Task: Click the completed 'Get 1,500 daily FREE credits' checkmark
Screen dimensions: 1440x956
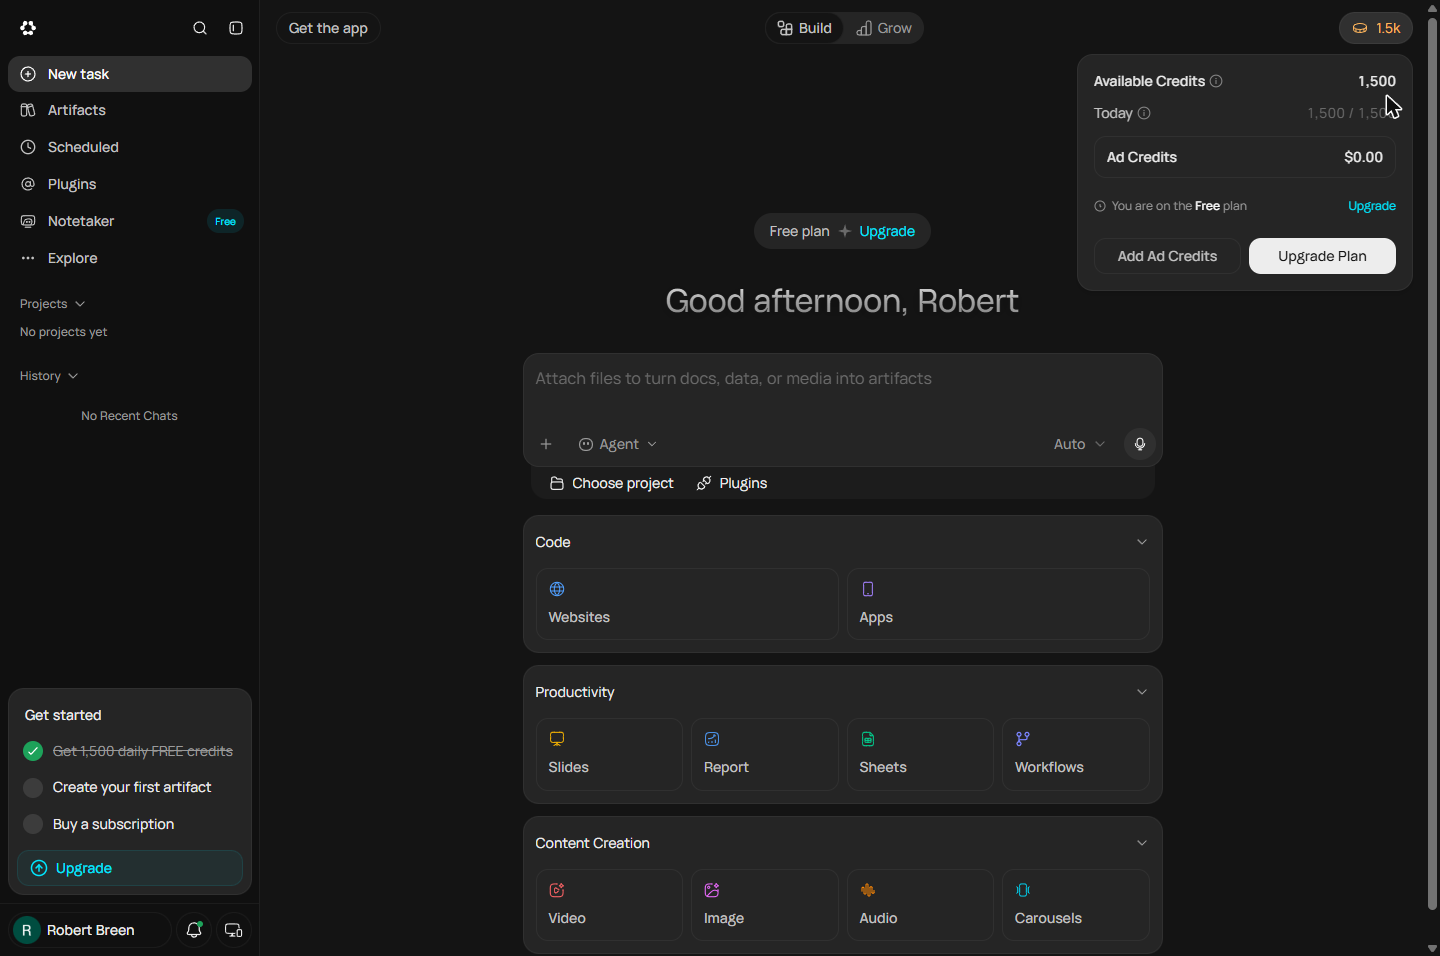Action: click(x=33, y=751)
